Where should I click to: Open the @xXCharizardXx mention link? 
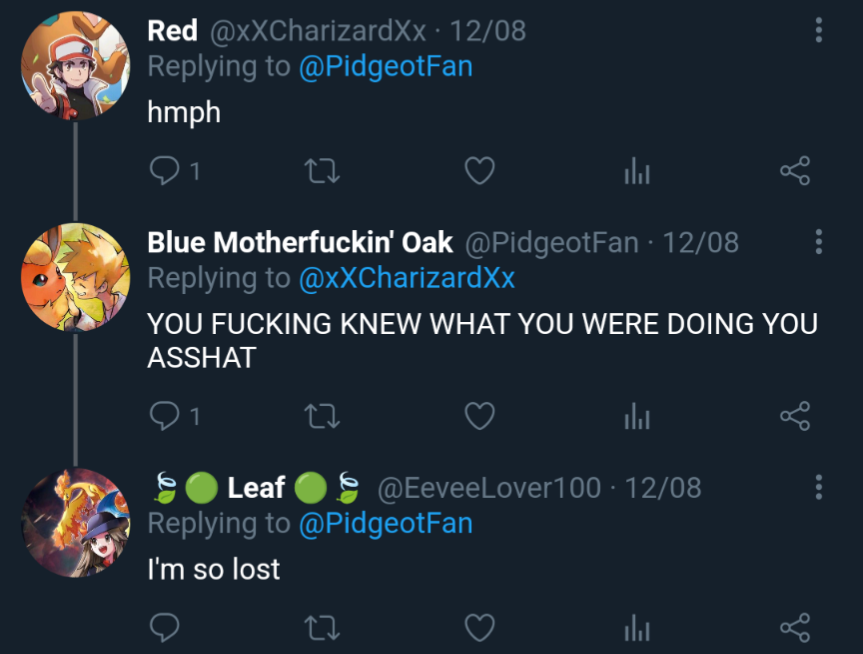406,278
